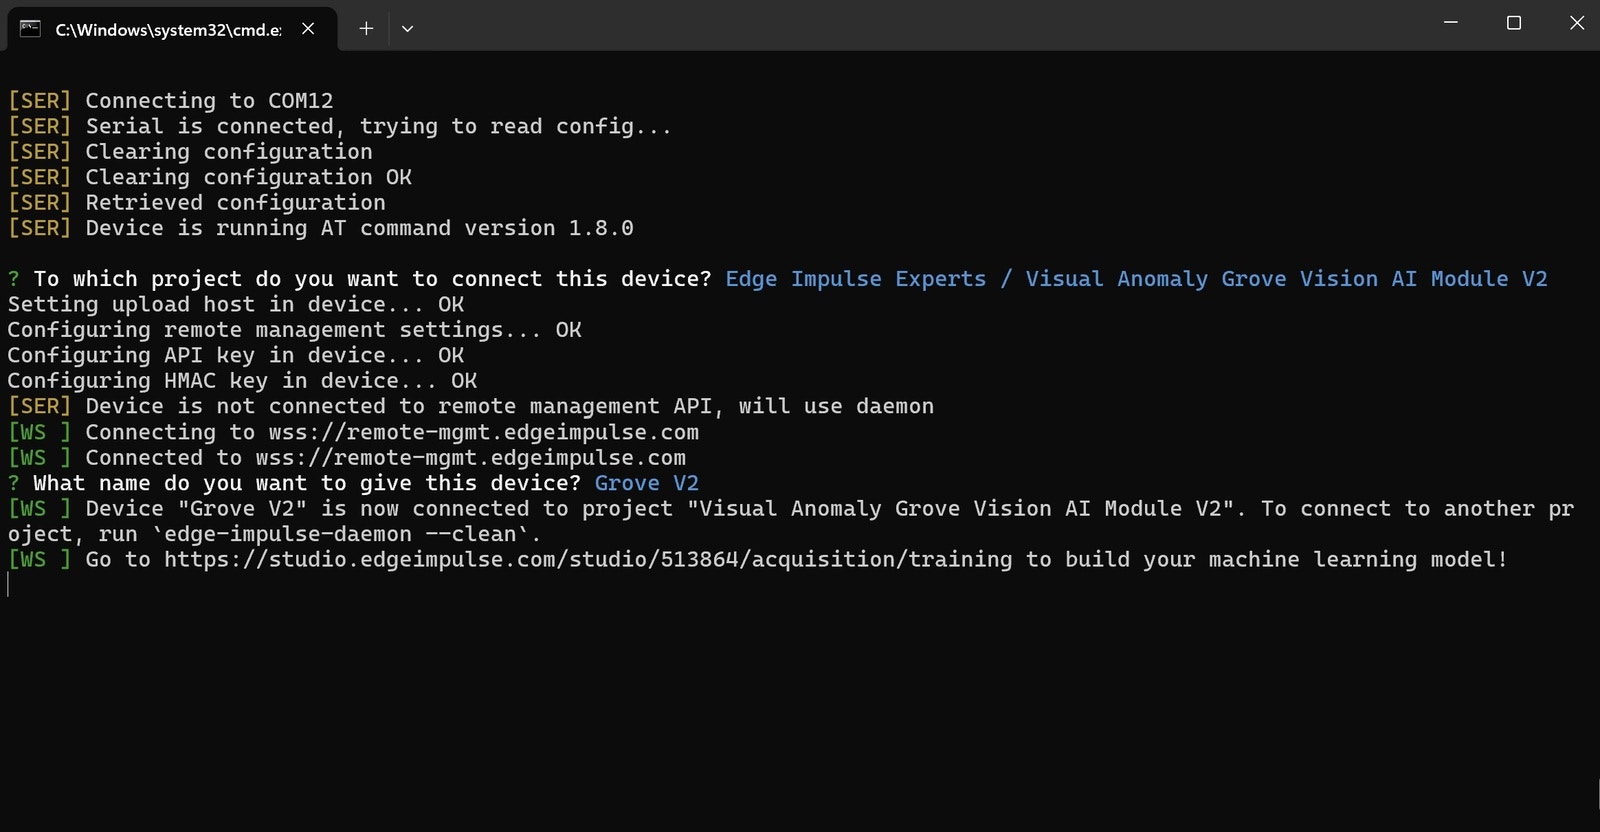The width and height of the screenshot is (1600, 832).
Task: Click the Connecting to COM12 line
Action: click(171, 101)
